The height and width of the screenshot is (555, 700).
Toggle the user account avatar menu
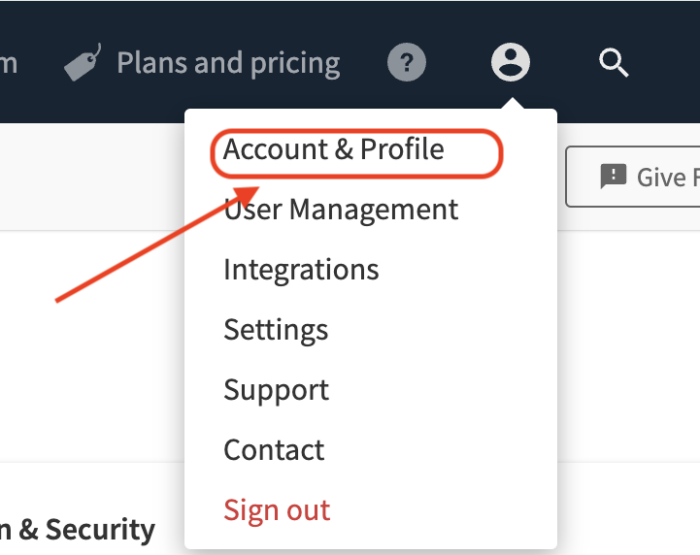(x=510, y=62)
